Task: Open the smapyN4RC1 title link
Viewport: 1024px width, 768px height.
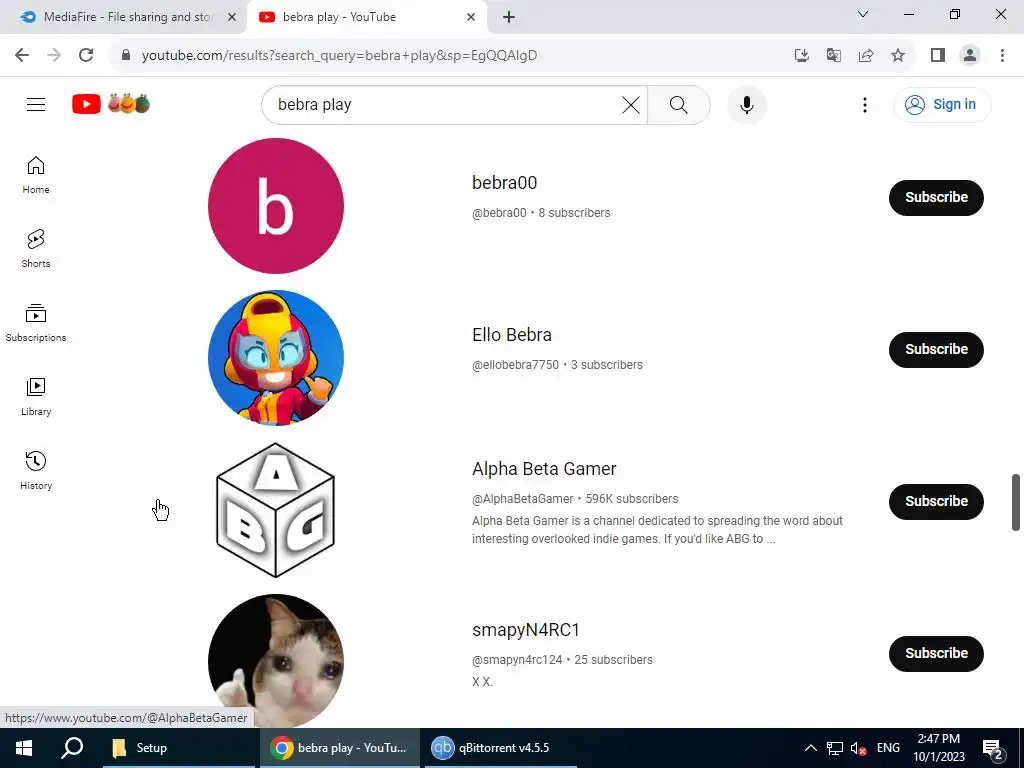Action: click(526, 630)
